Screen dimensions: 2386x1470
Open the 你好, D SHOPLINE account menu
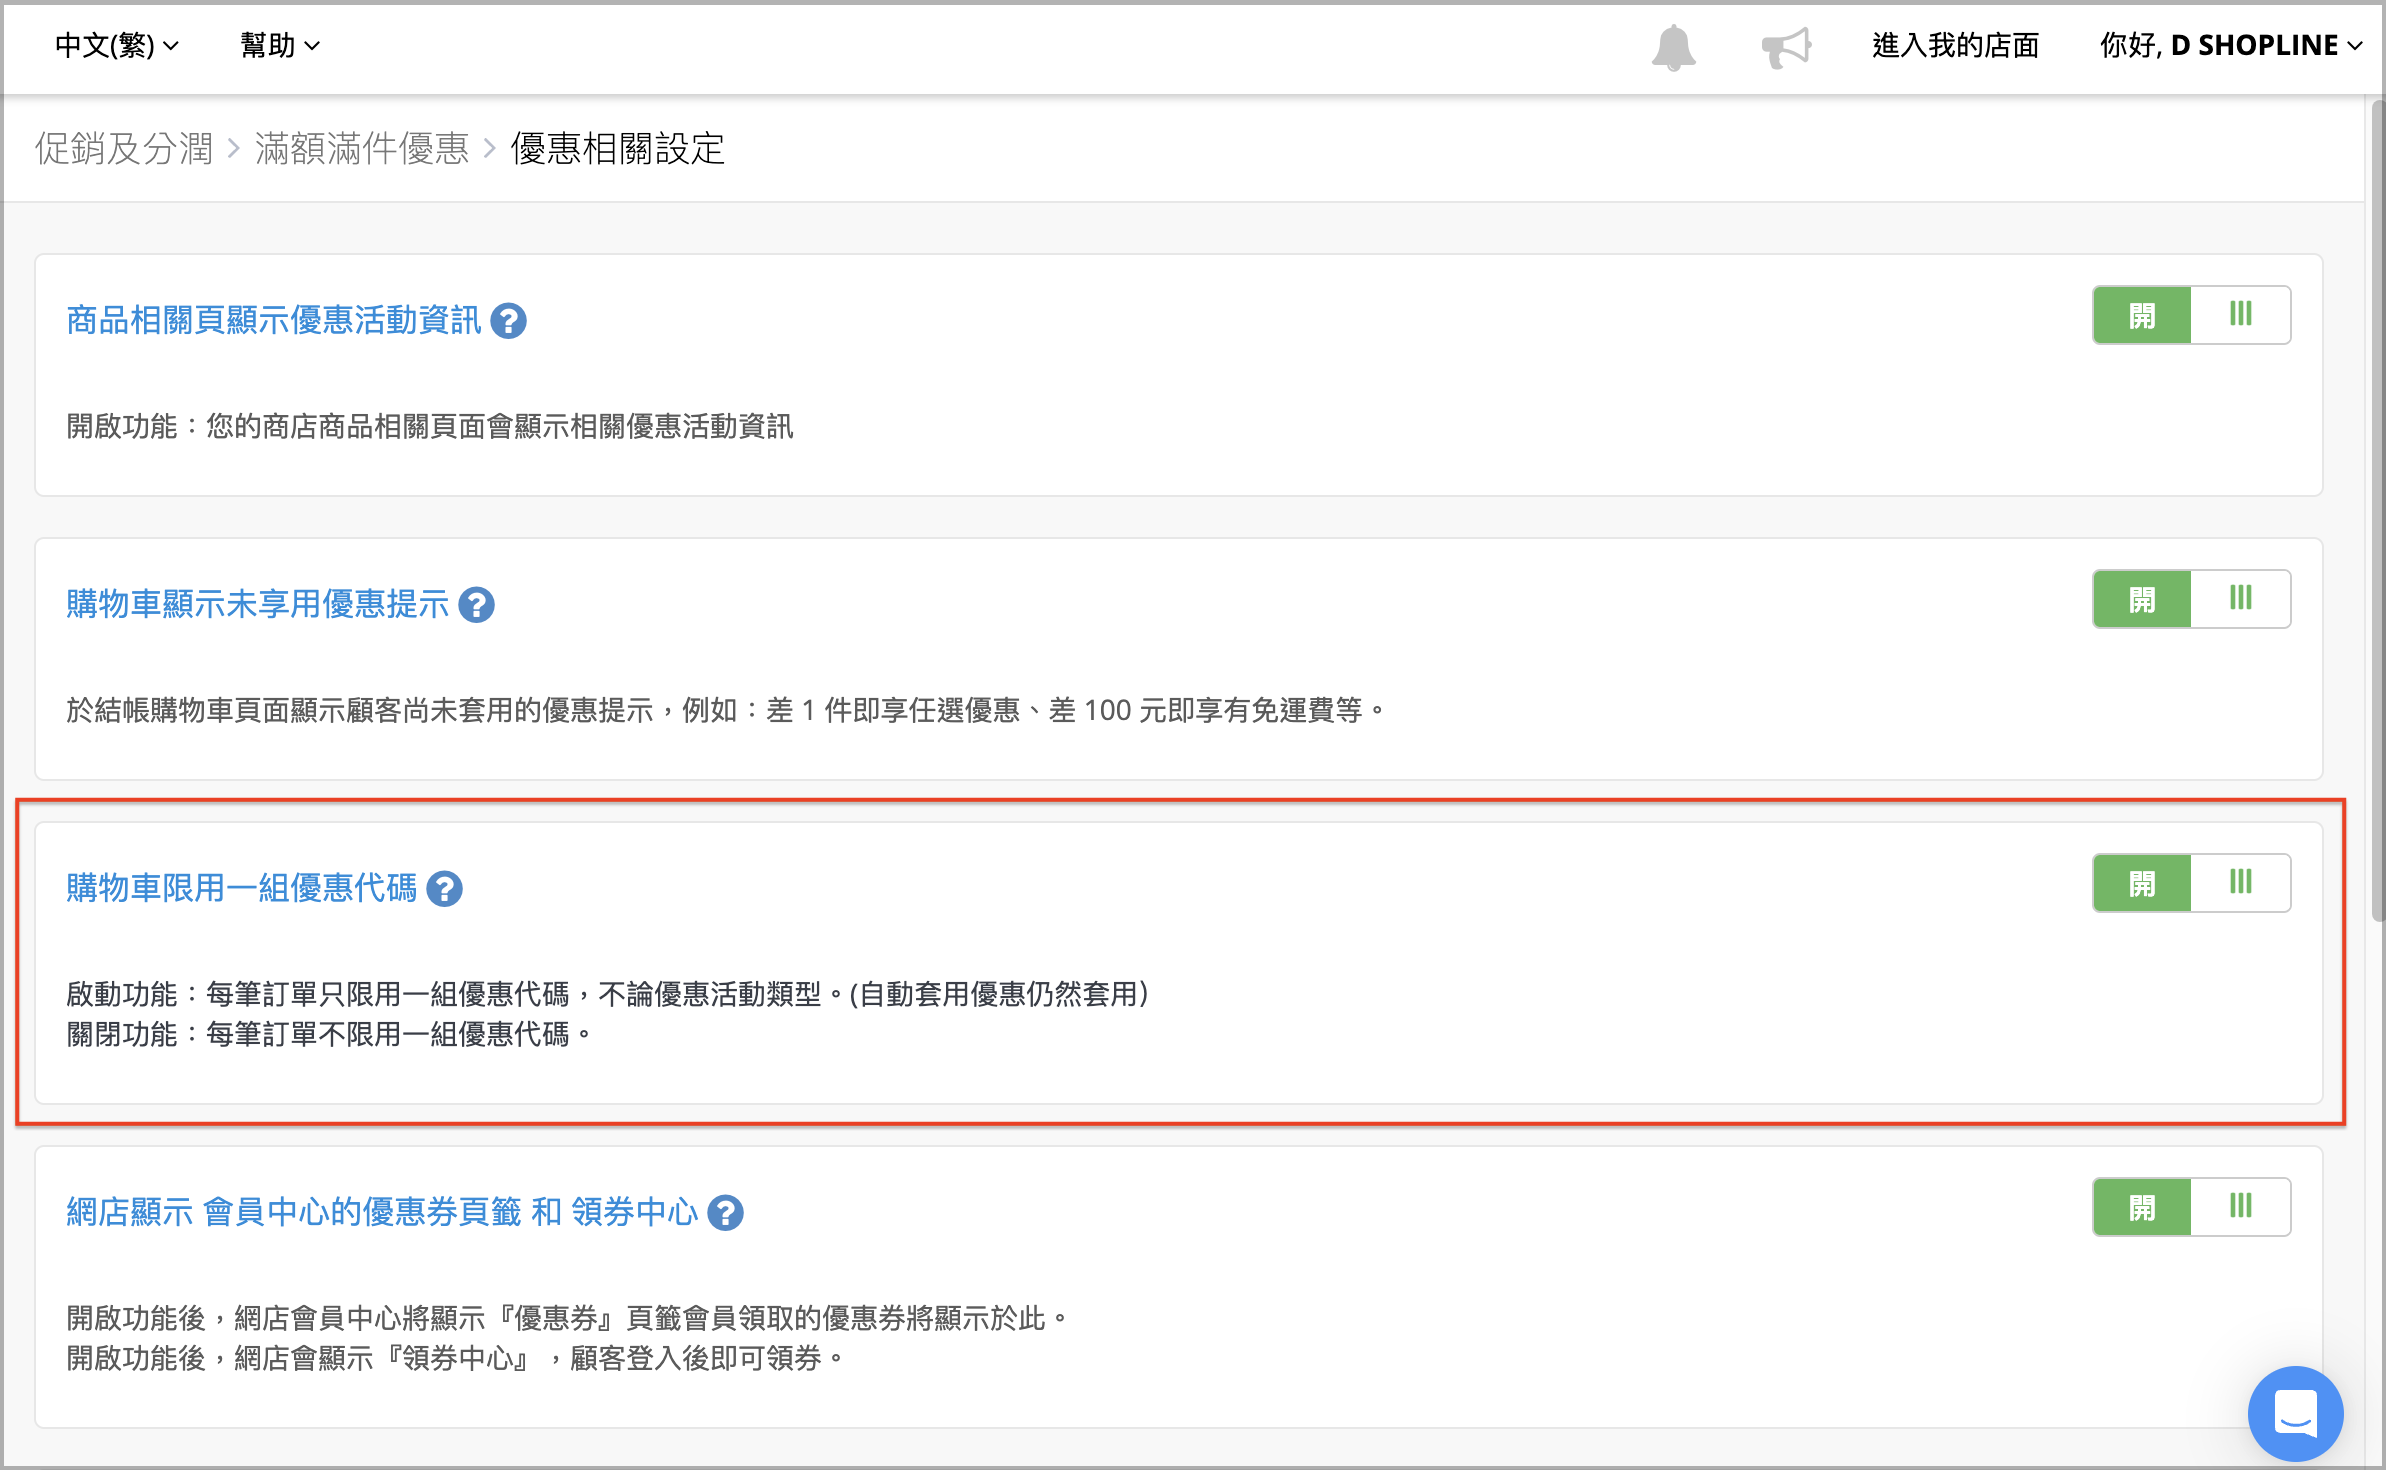2231,45
